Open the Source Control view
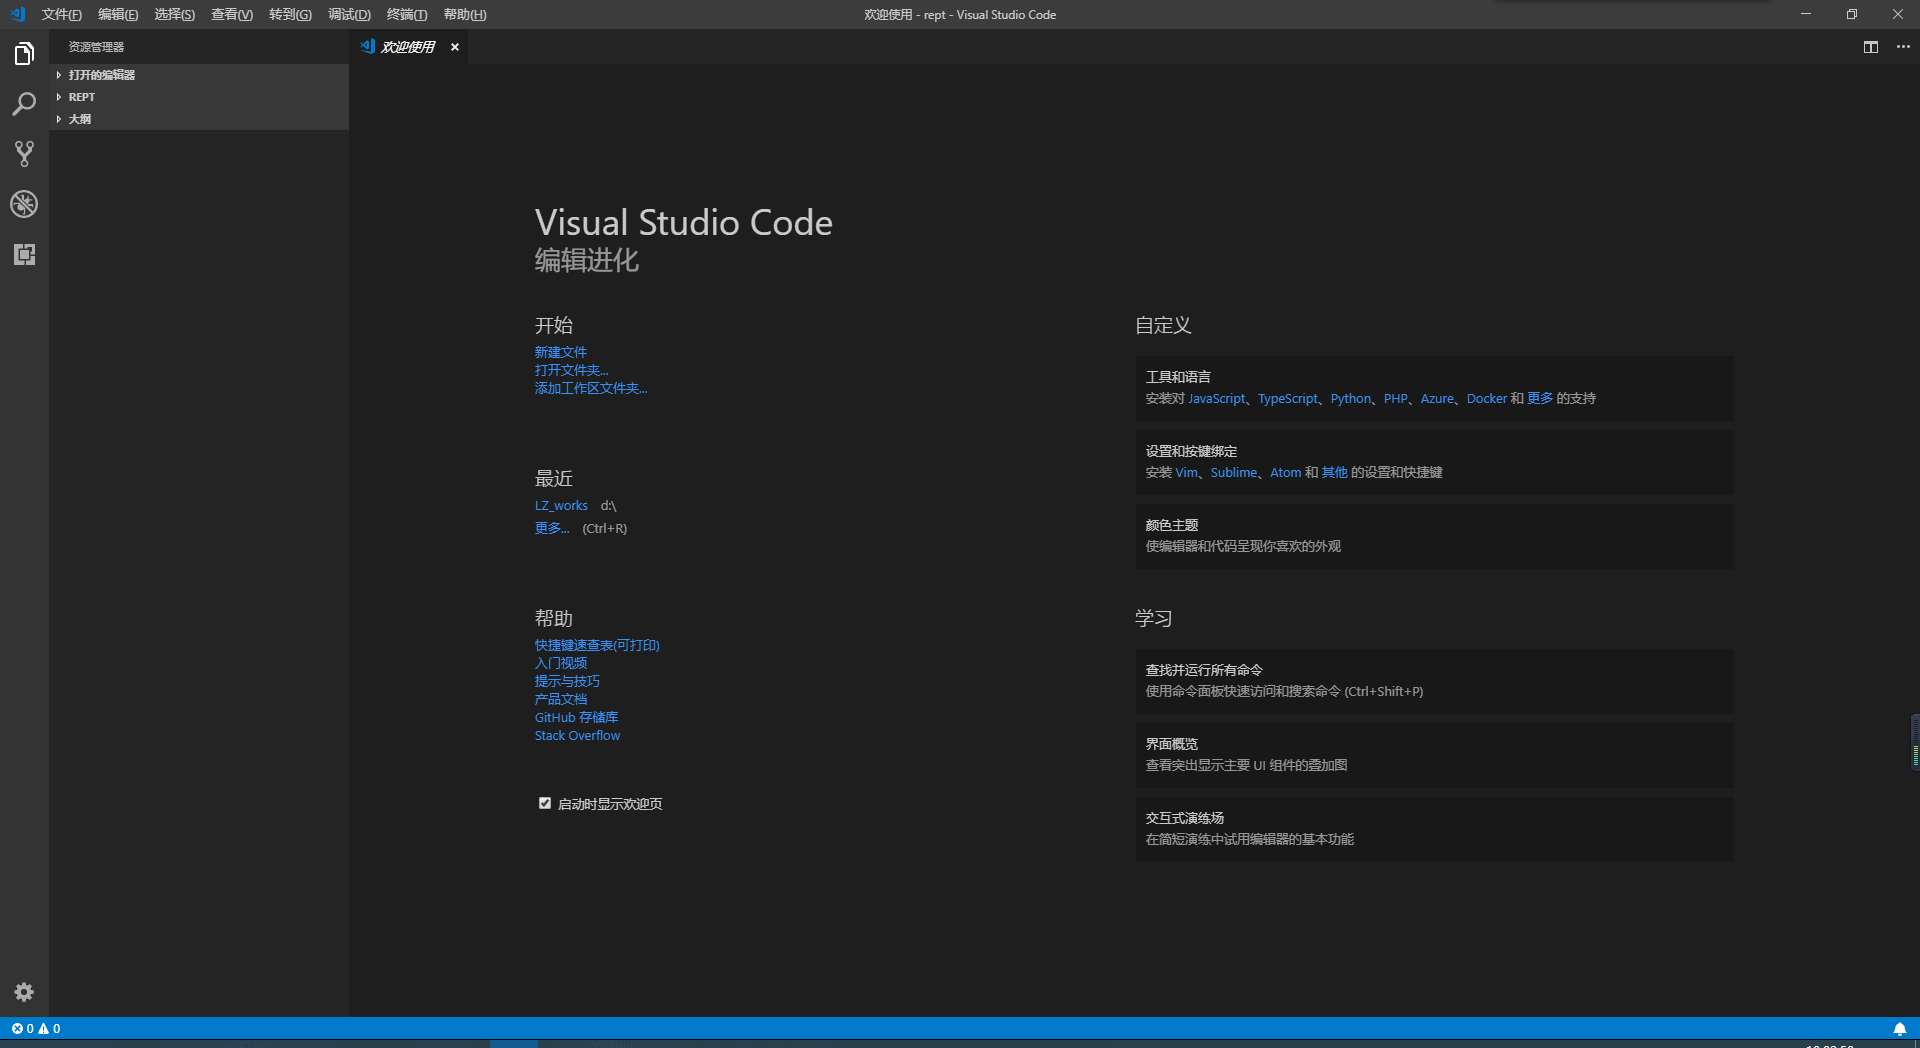The height and width of the screenshot is (1048, 1920). coord(24,154)
